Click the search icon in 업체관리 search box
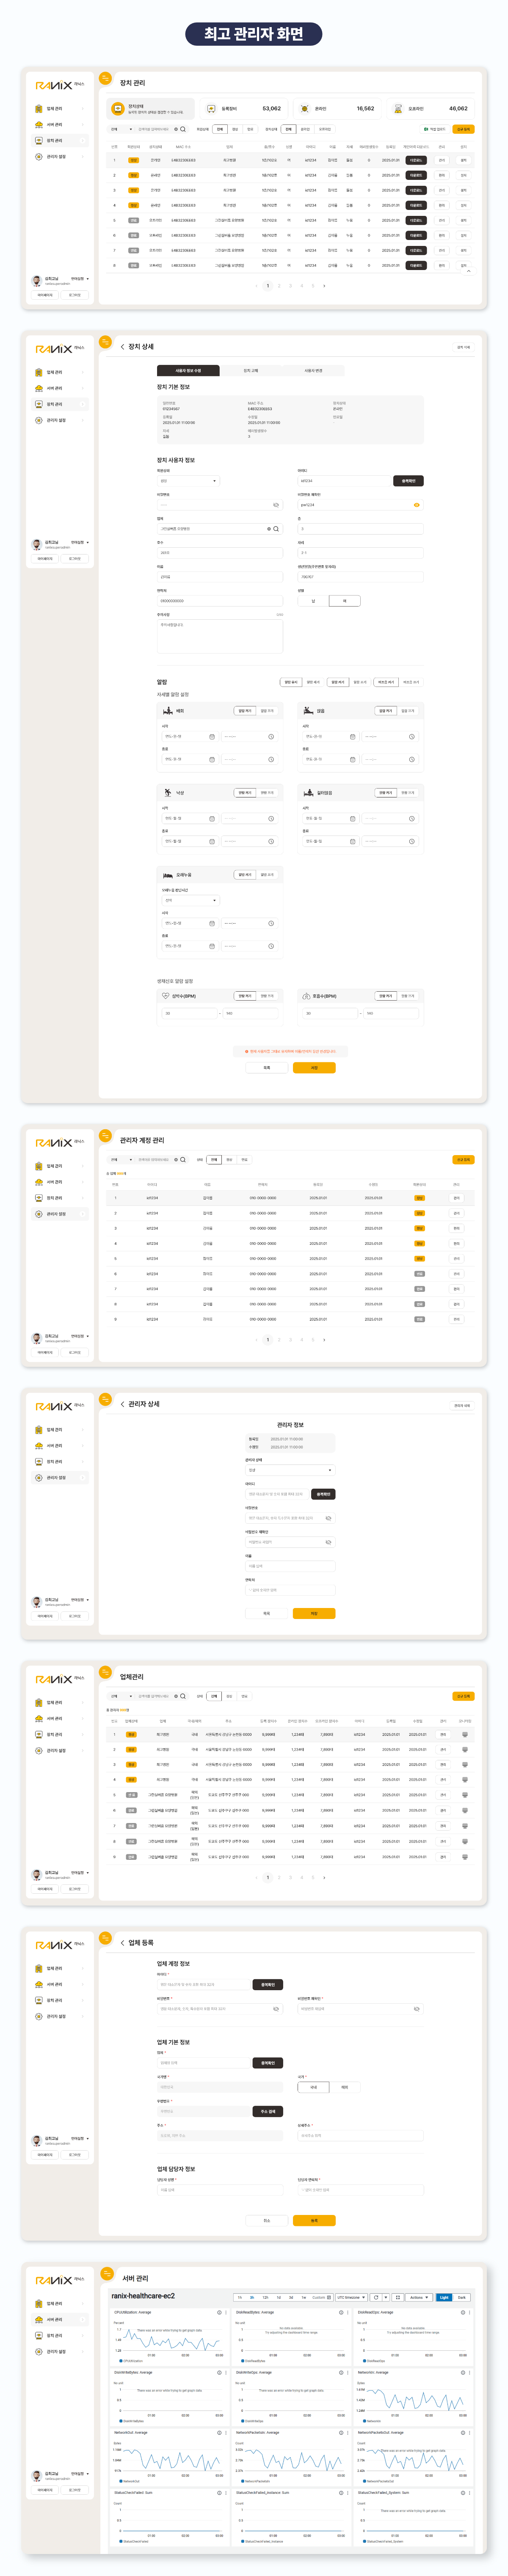This screenshot has width=508, height=2576. 183,1696
